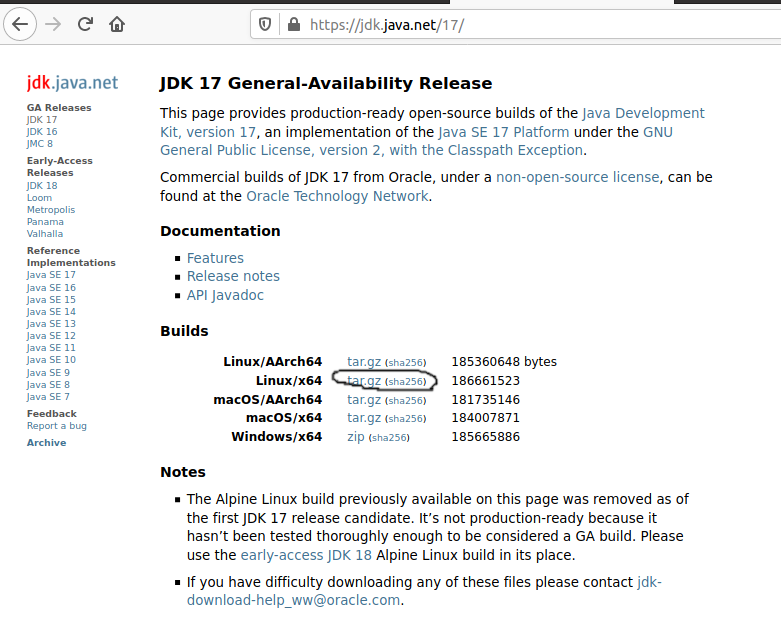Open Java SE 7 reference implementation

coord(48,396)
